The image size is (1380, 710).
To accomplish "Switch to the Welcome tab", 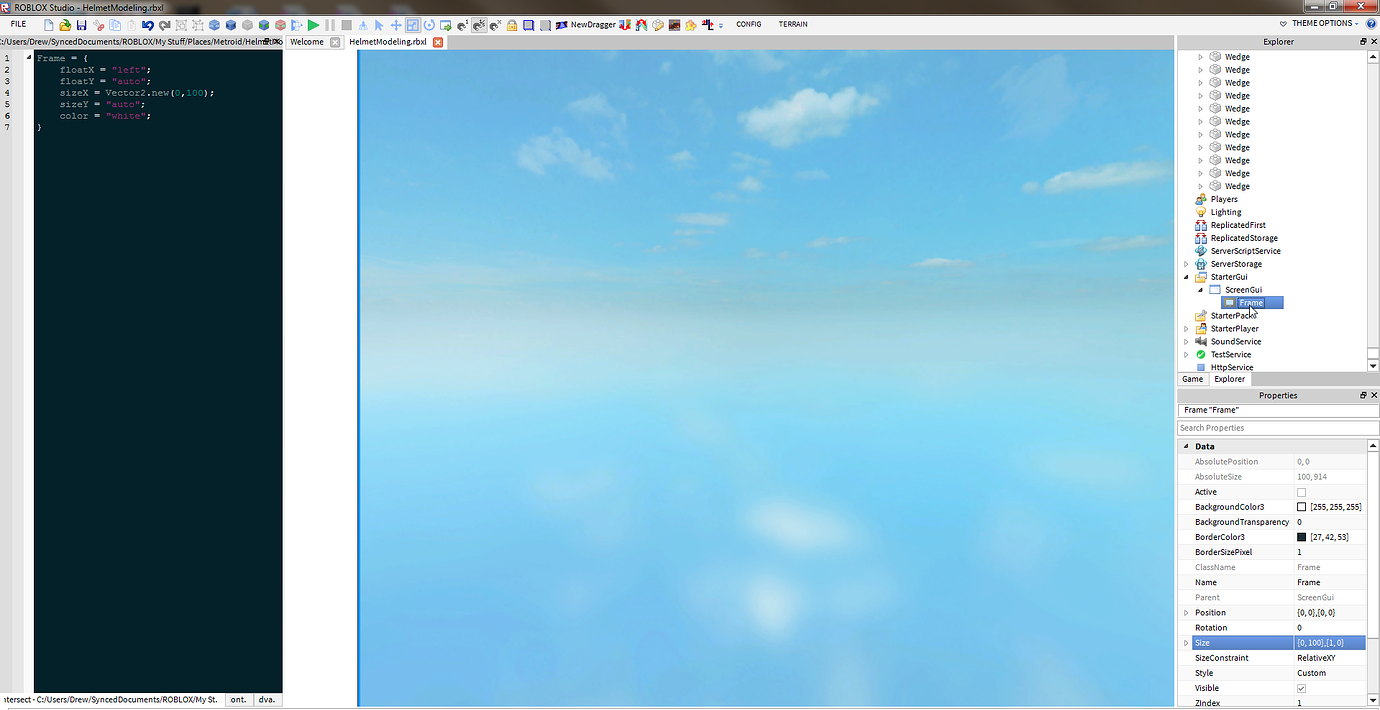I will 307,42.
